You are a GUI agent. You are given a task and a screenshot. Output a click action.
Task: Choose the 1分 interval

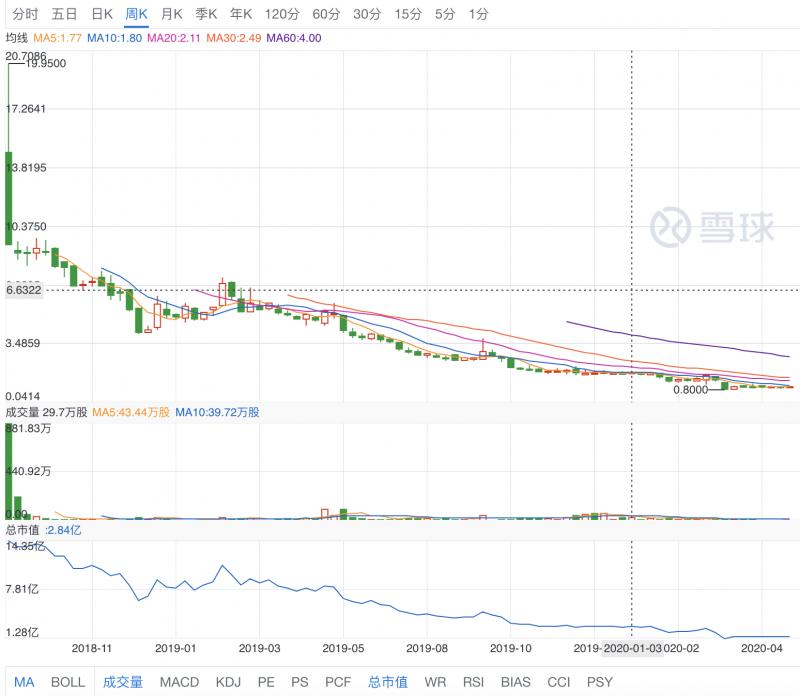tap(478, 14)
